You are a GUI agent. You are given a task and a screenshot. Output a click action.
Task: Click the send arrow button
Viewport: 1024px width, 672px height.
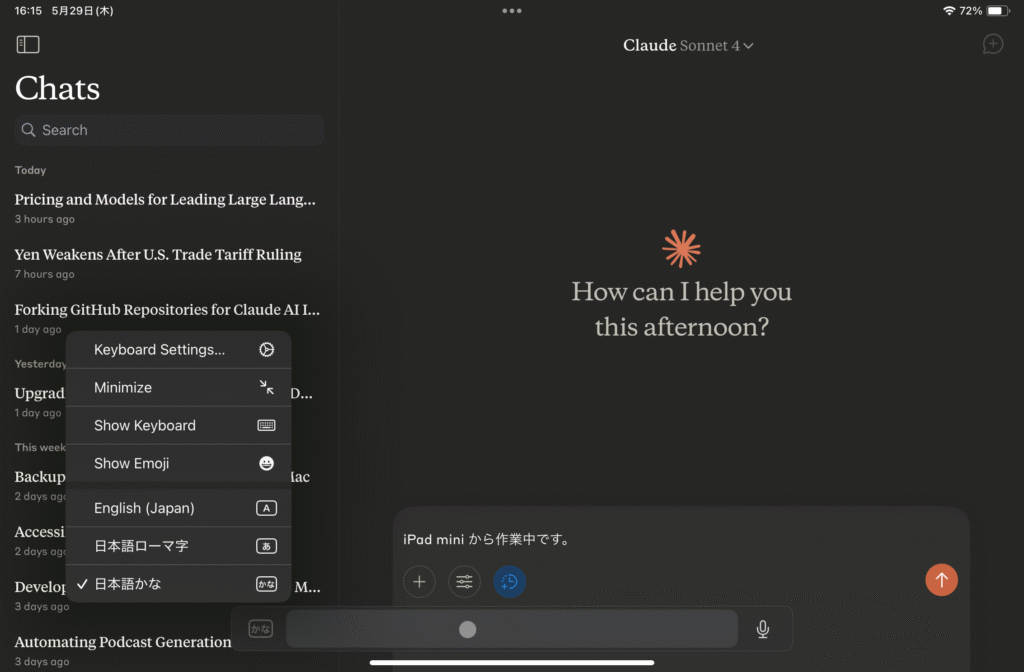click(x=941, y=579)
